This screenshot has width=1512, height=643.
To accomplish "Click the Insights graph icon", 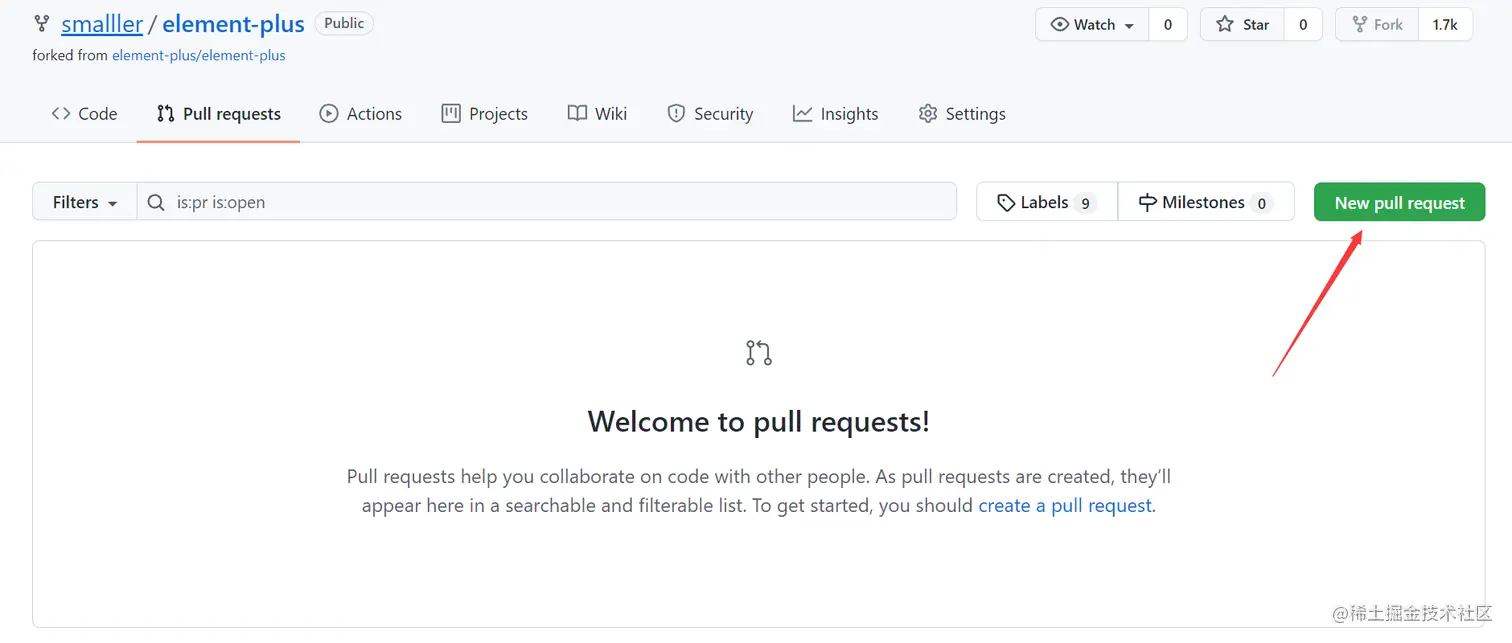I will [x=802, y=114].
